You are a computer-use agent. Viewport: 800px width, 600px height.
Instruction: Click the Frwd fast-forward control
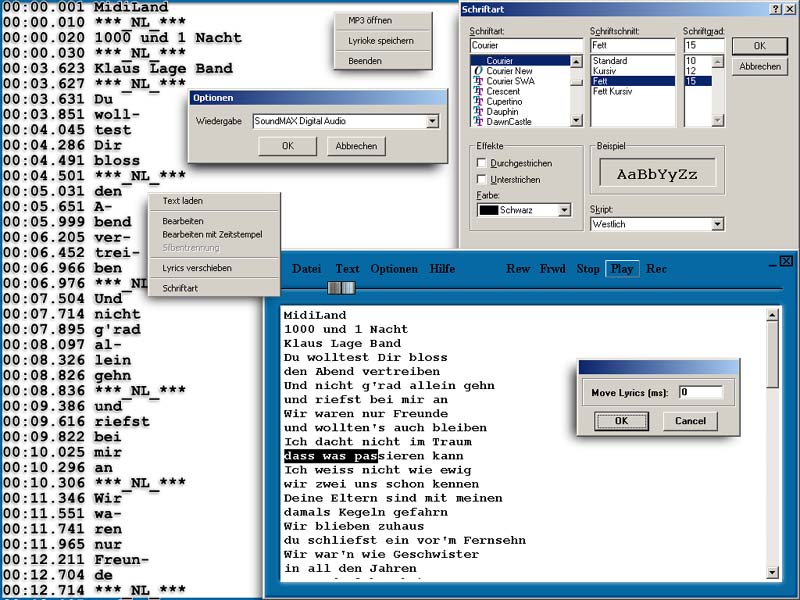[x=552, y=269]
